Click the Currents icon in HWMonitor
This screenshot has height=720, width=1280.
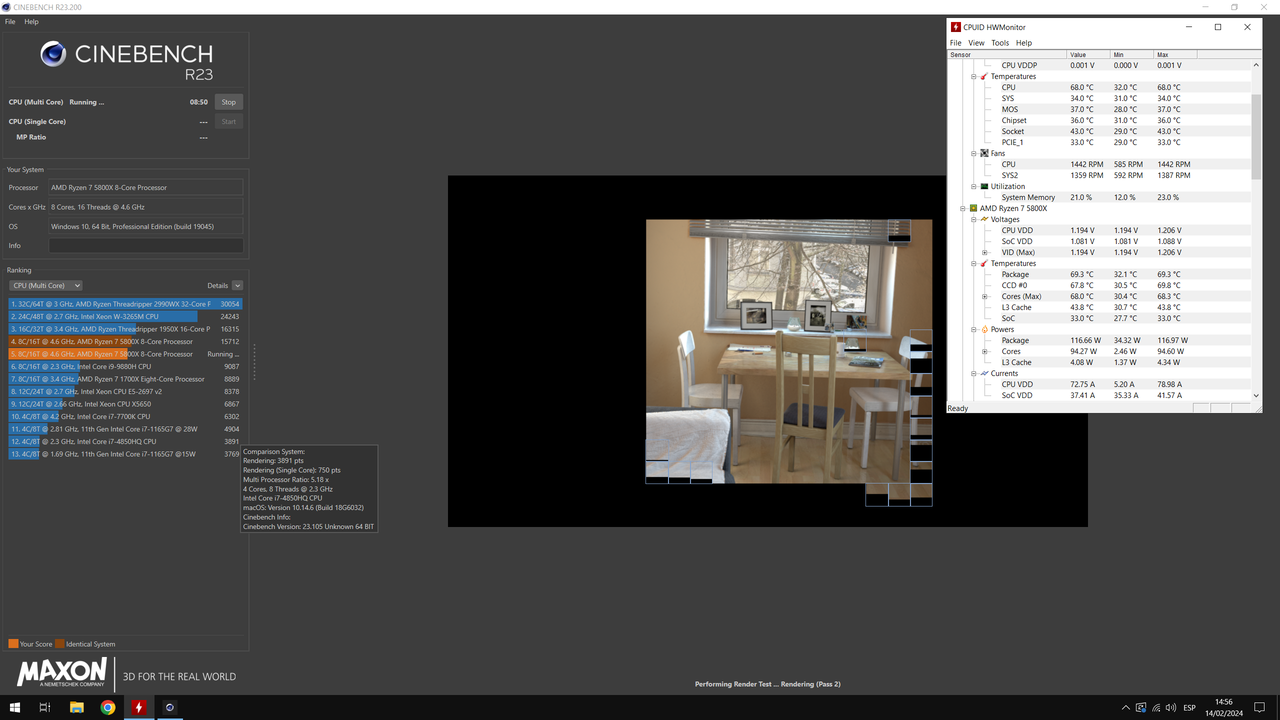pyautogui.click(x=984, y=373)
